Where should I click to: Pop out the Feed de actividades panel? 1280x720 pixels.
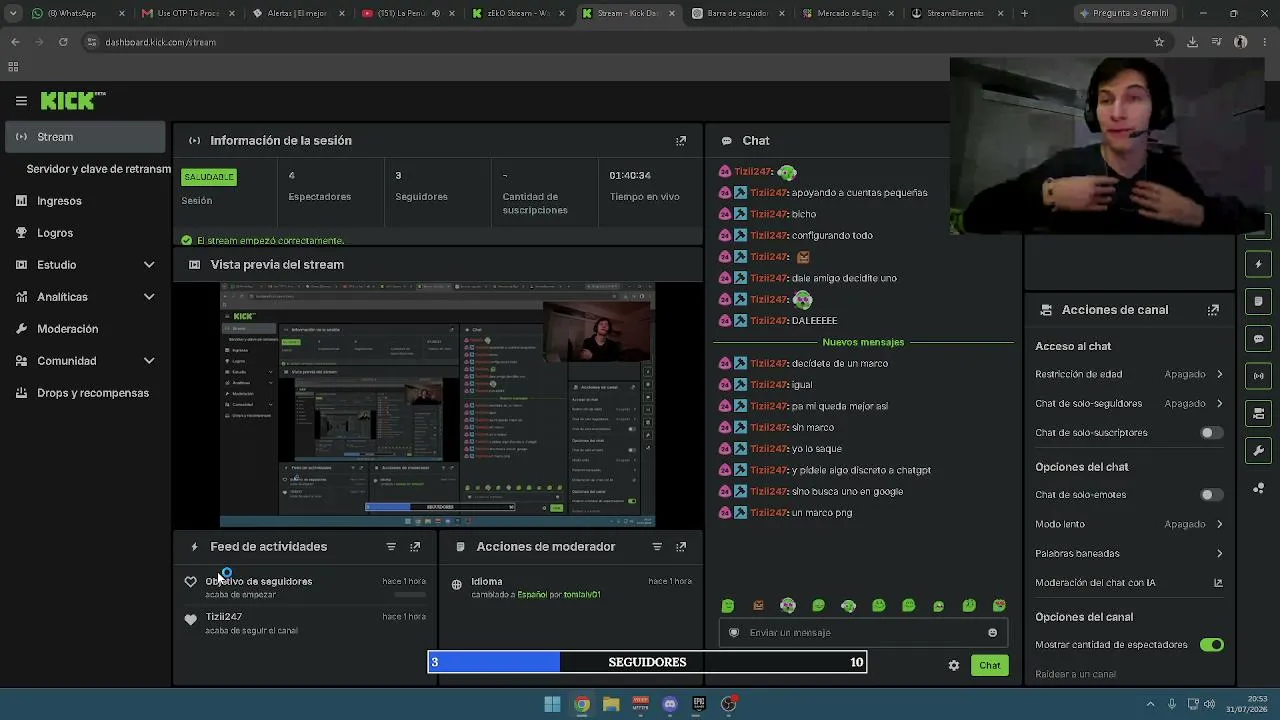(415, 547)
